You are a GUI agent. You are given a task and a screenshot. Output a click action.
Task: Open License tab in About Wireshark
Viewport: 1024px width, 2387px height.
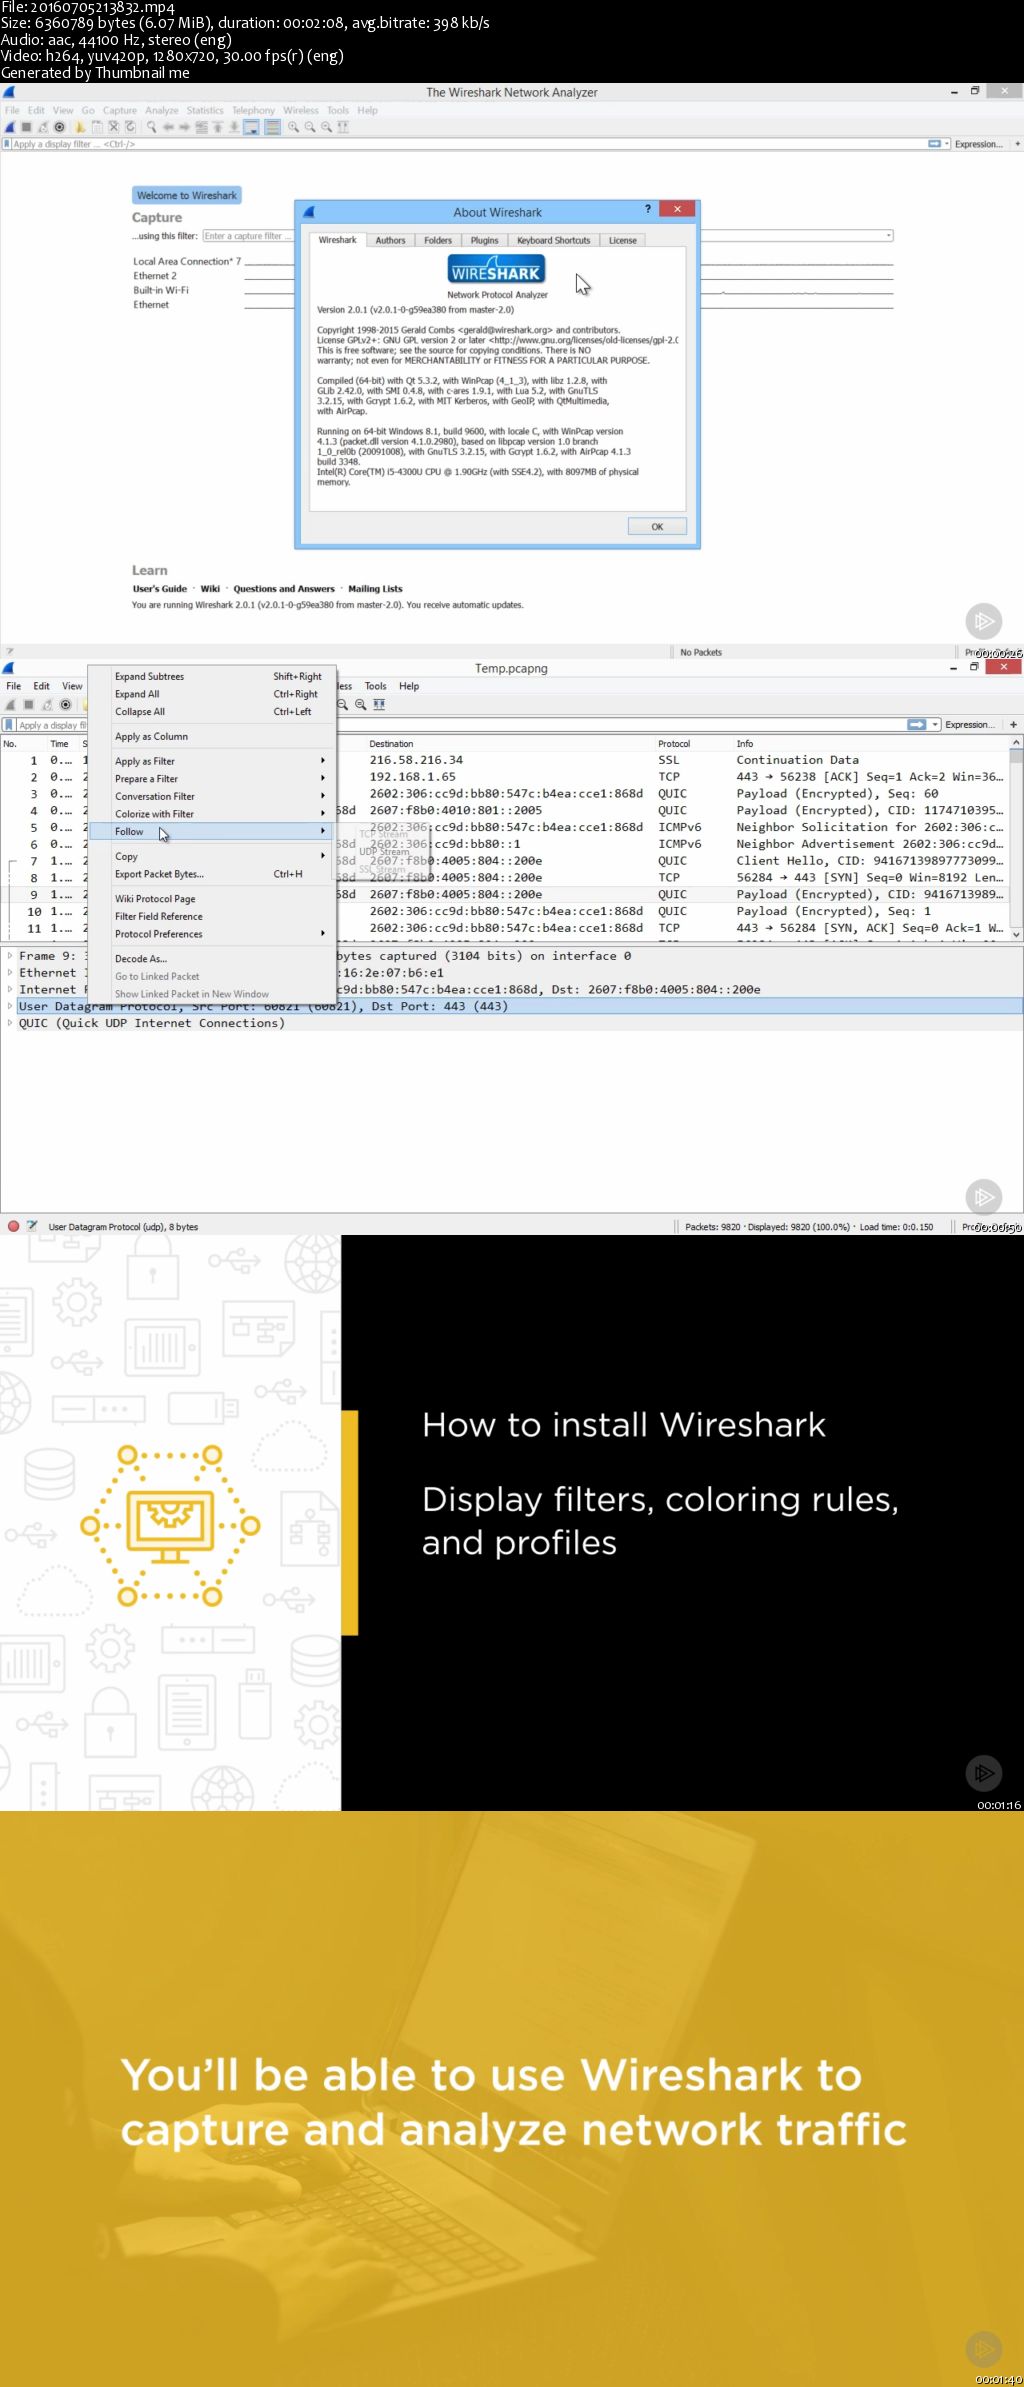pyautogui.click(x=623, y=240)
